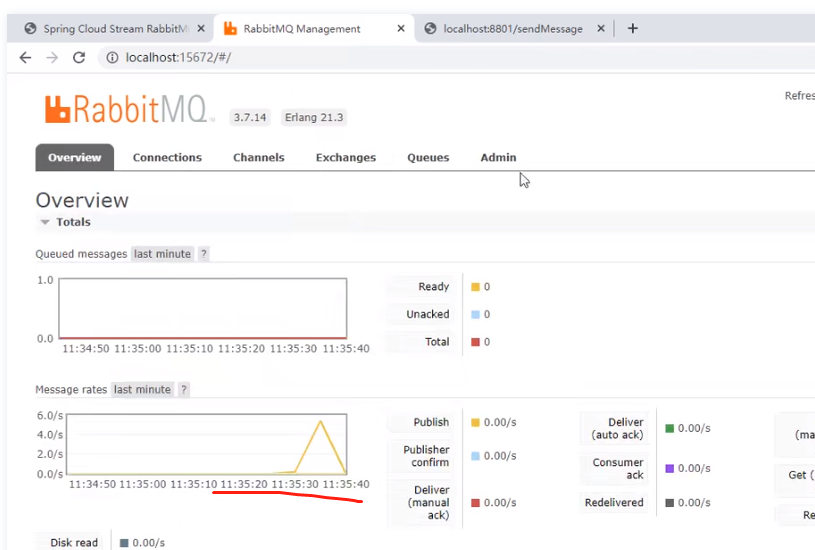Click the Overview page heading
This screenshot has height=550, width=815.
[82, 200]
